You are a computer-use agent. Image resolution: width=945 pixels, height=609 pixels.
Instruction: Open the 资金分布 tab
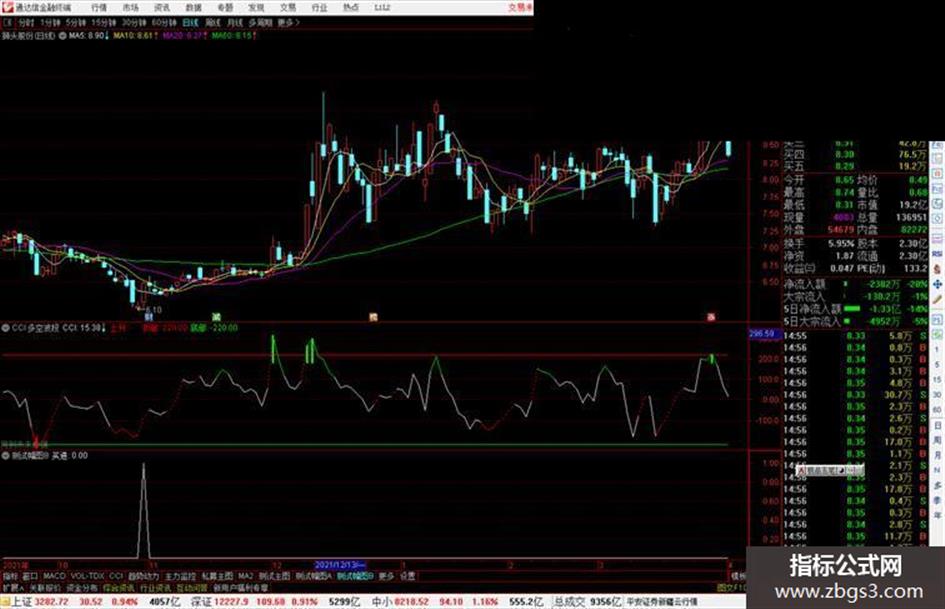pyautogui.click(x=82, y=587)
